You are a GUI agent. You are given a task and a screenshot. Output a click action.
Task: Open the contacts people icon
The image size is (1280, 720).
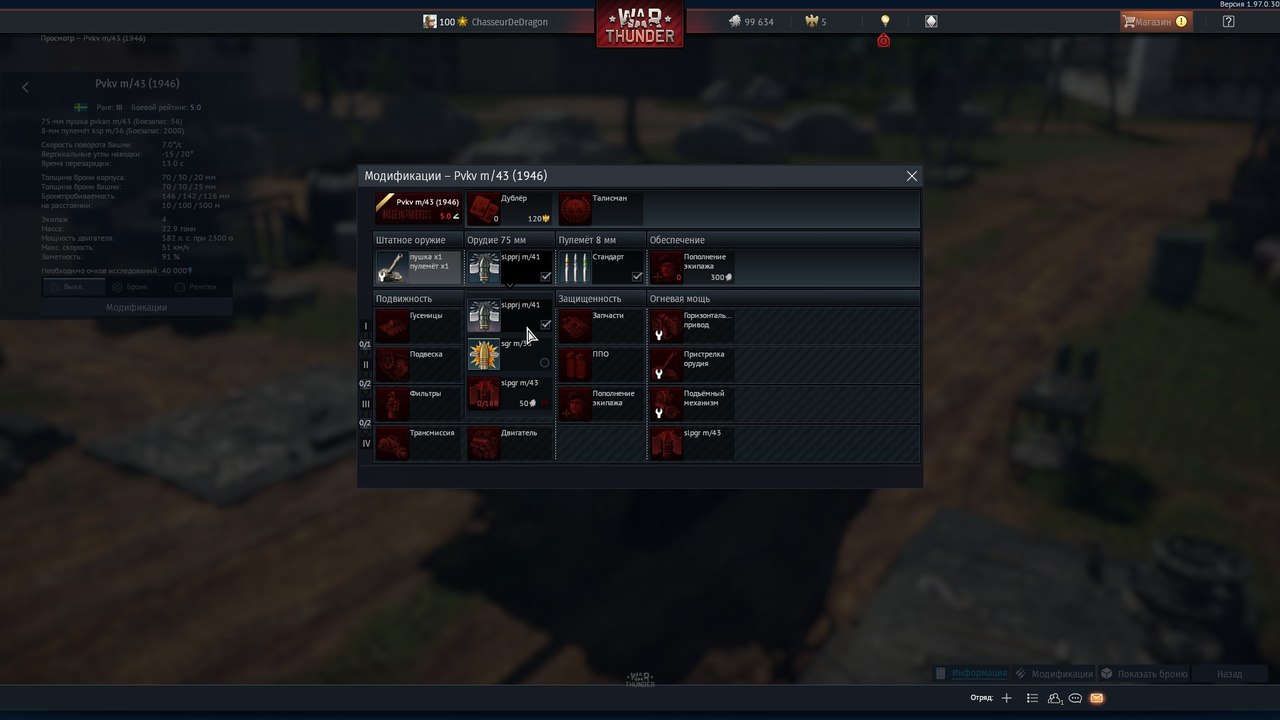click(x=1055, y=698)
